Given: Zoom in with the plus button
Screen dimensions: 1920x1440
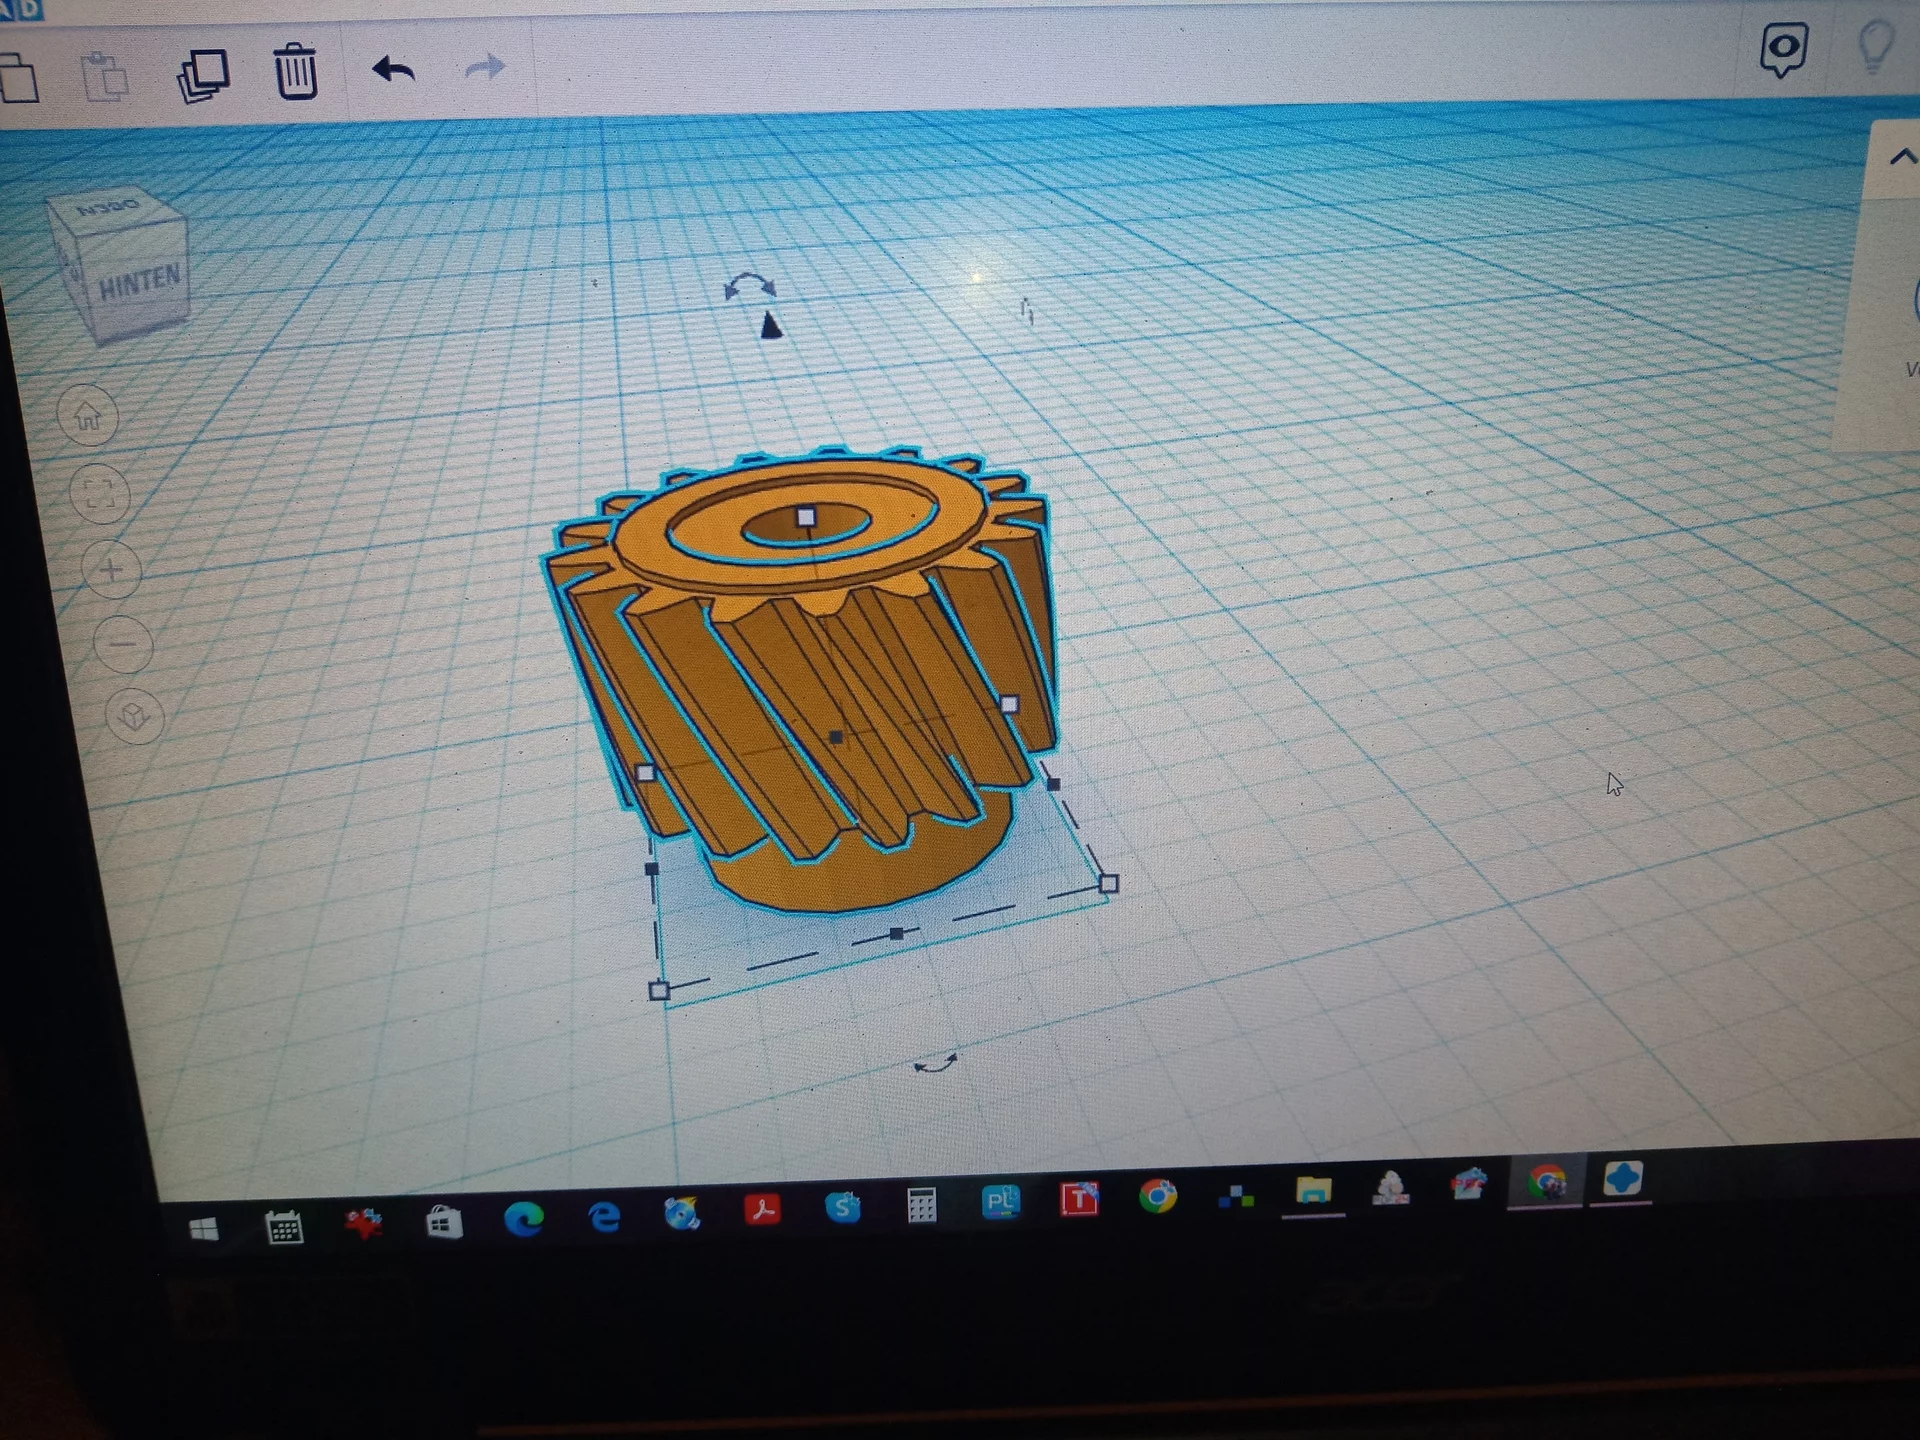Looking at the screenshot, I should pos(112,570).
